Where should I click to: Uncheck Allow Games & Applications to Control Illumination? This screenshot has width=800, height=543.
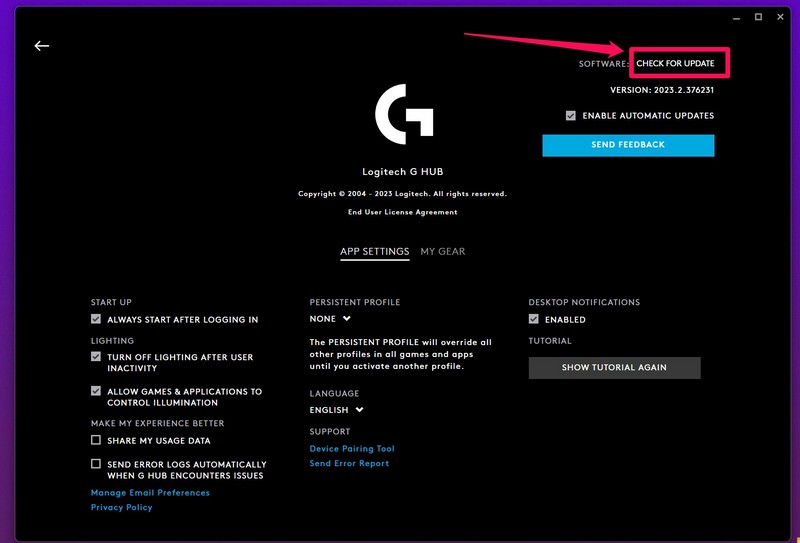click(x=96, y=392)
